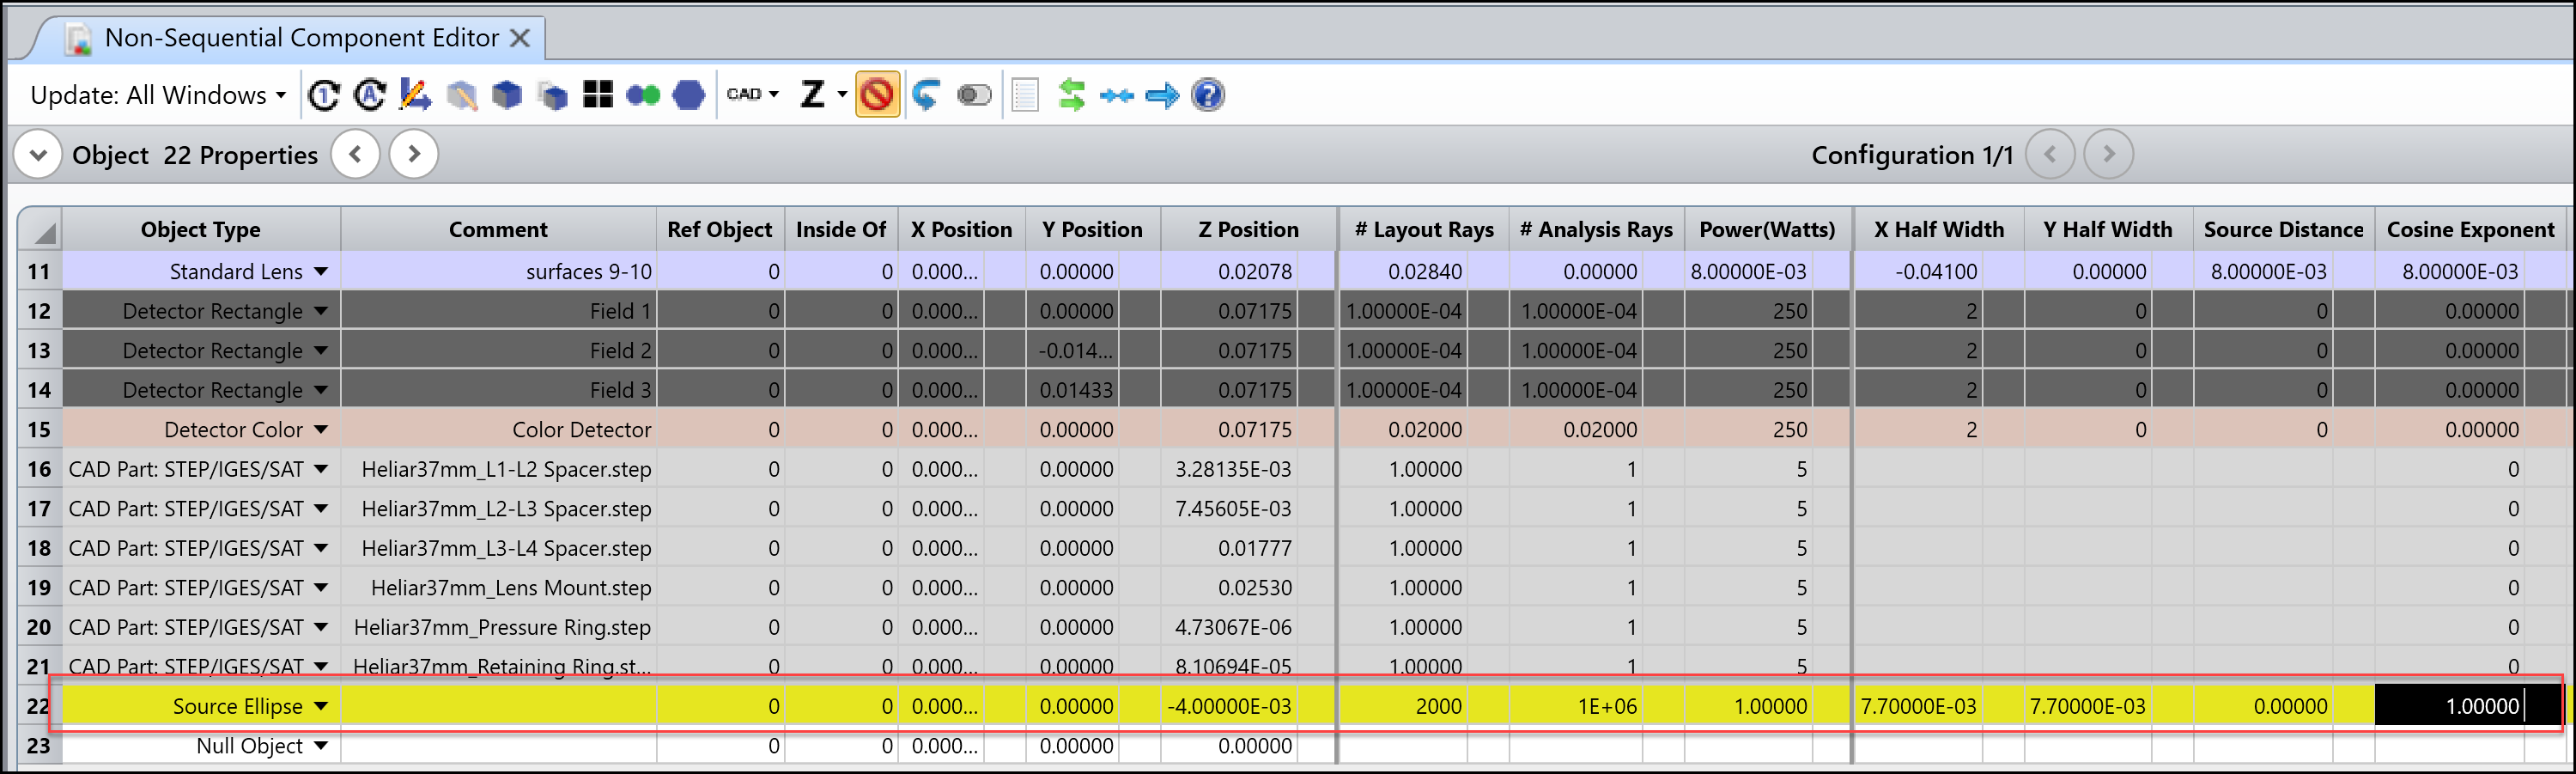Click the red prohibited circle icon

click(x=877, y=95)
